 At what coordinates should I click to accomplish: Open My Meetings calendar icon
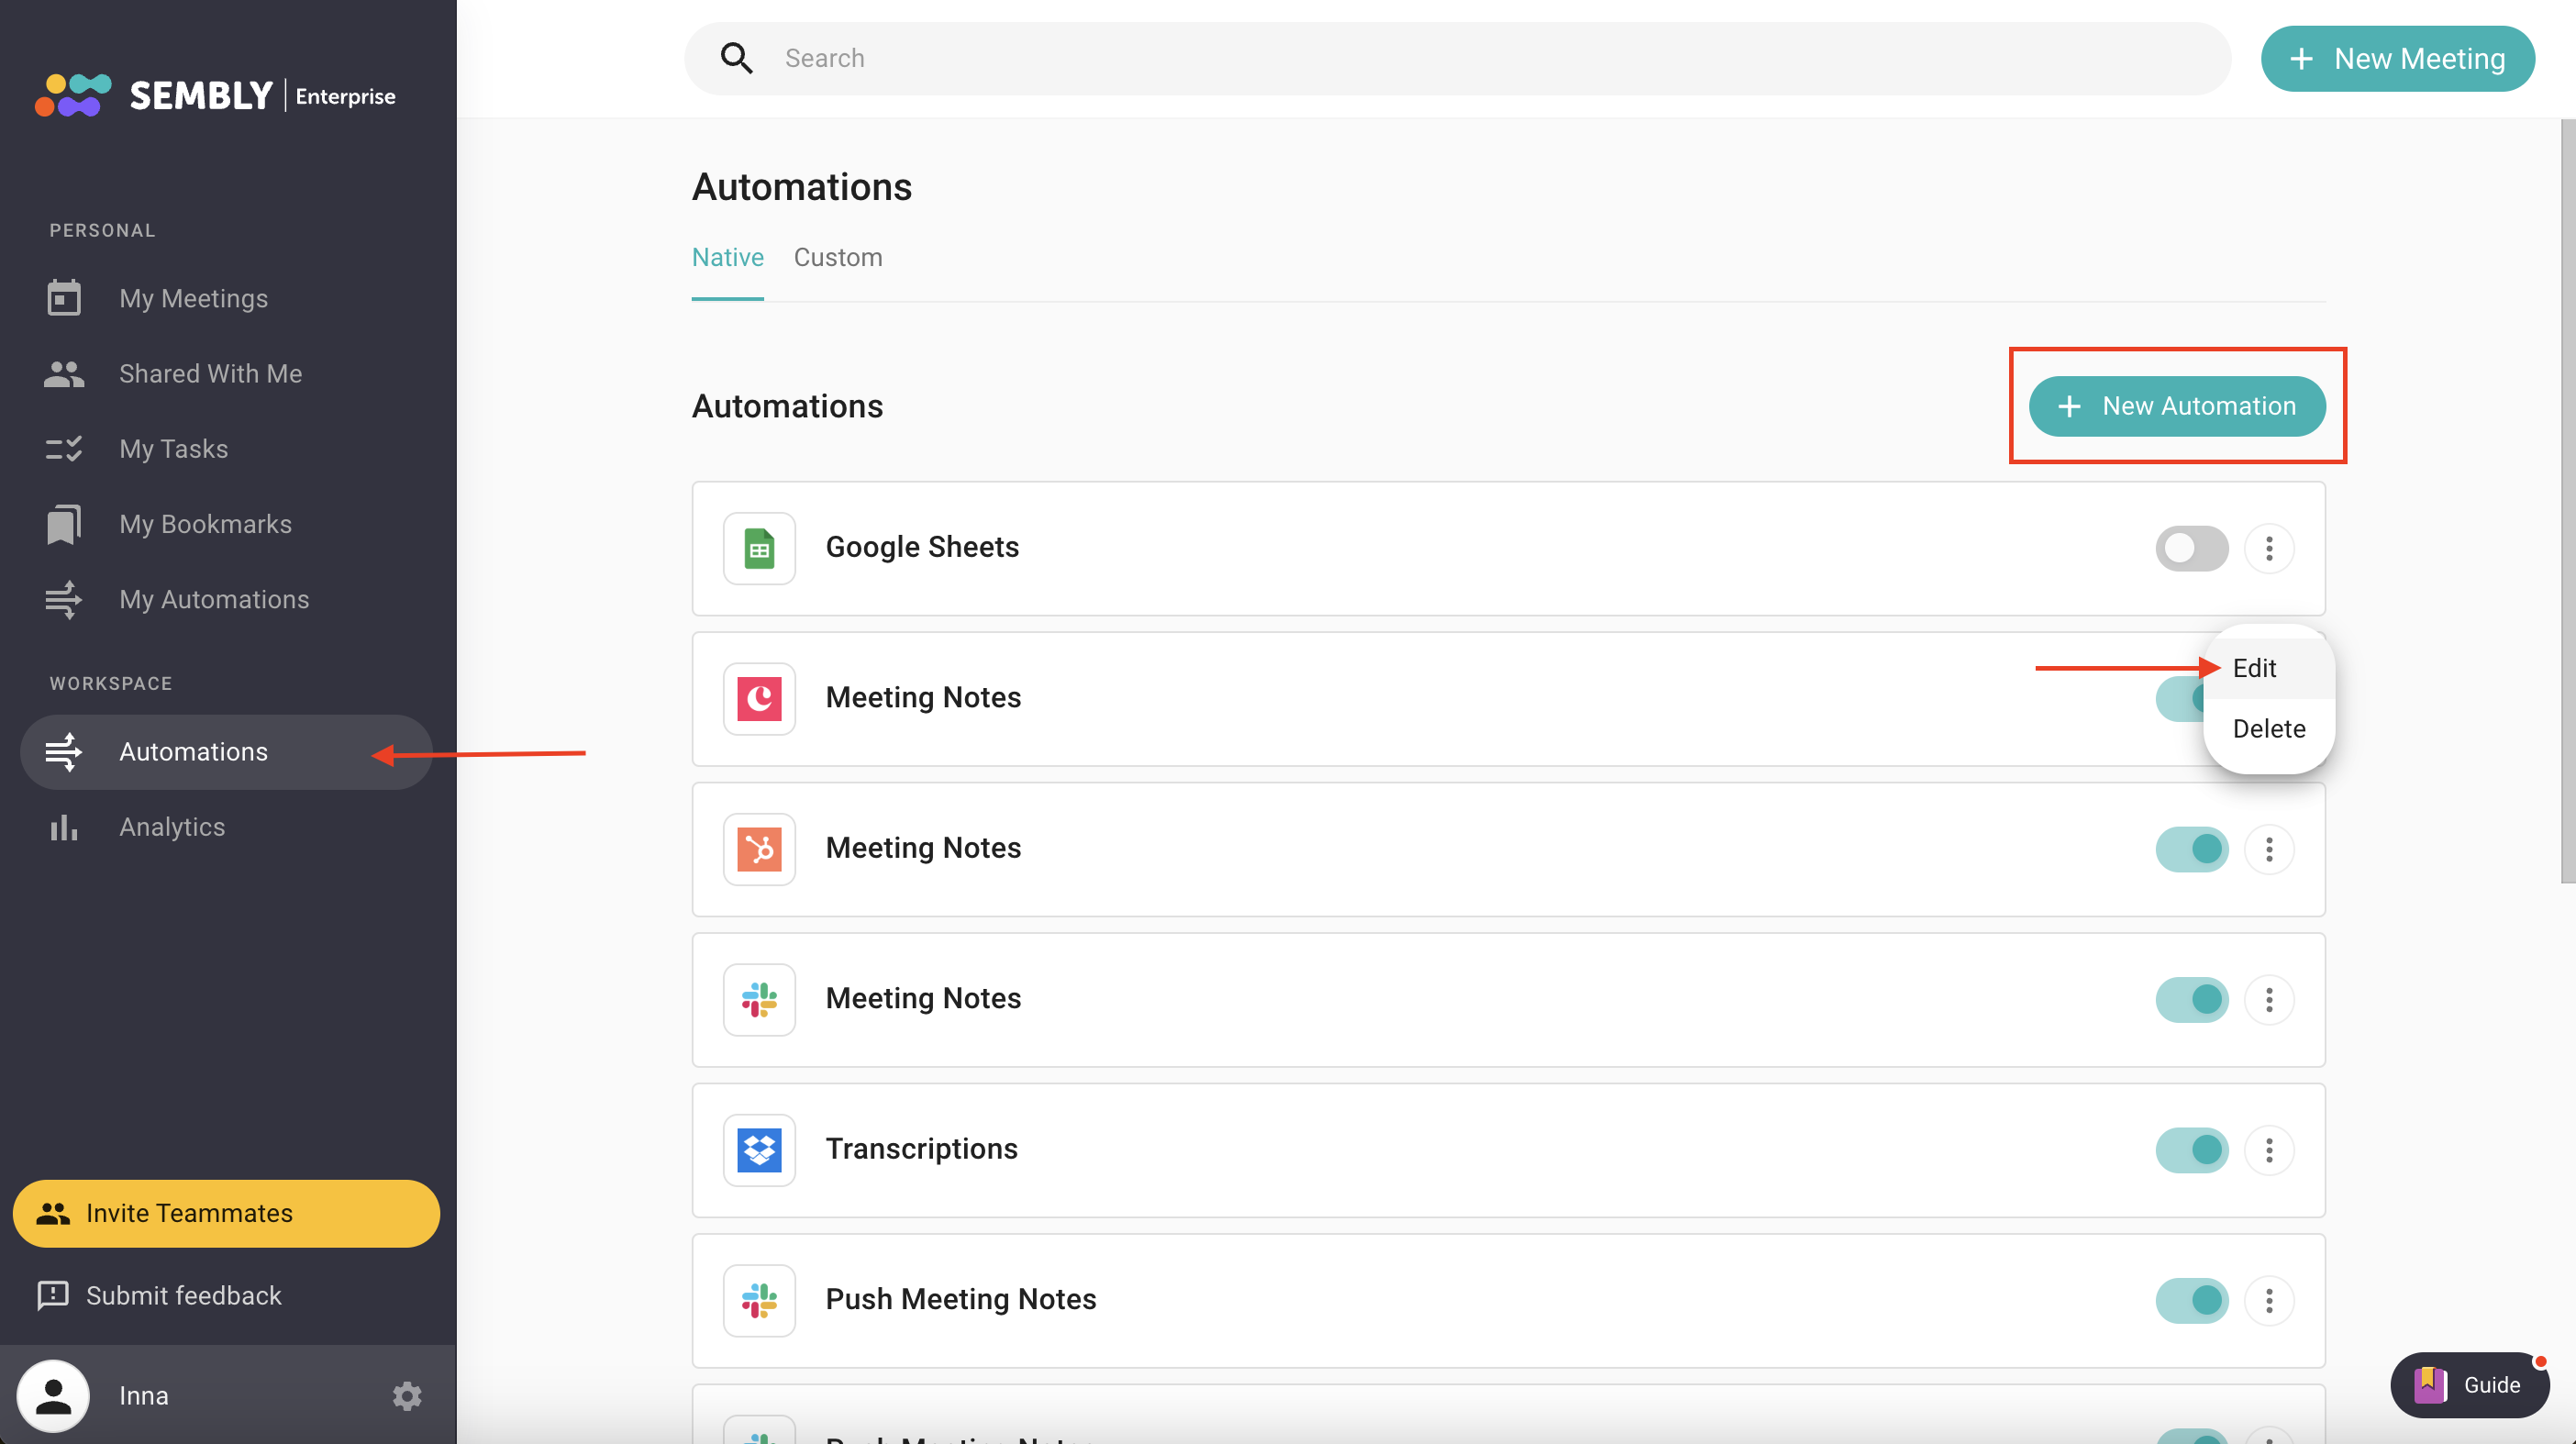pos(64,298)
